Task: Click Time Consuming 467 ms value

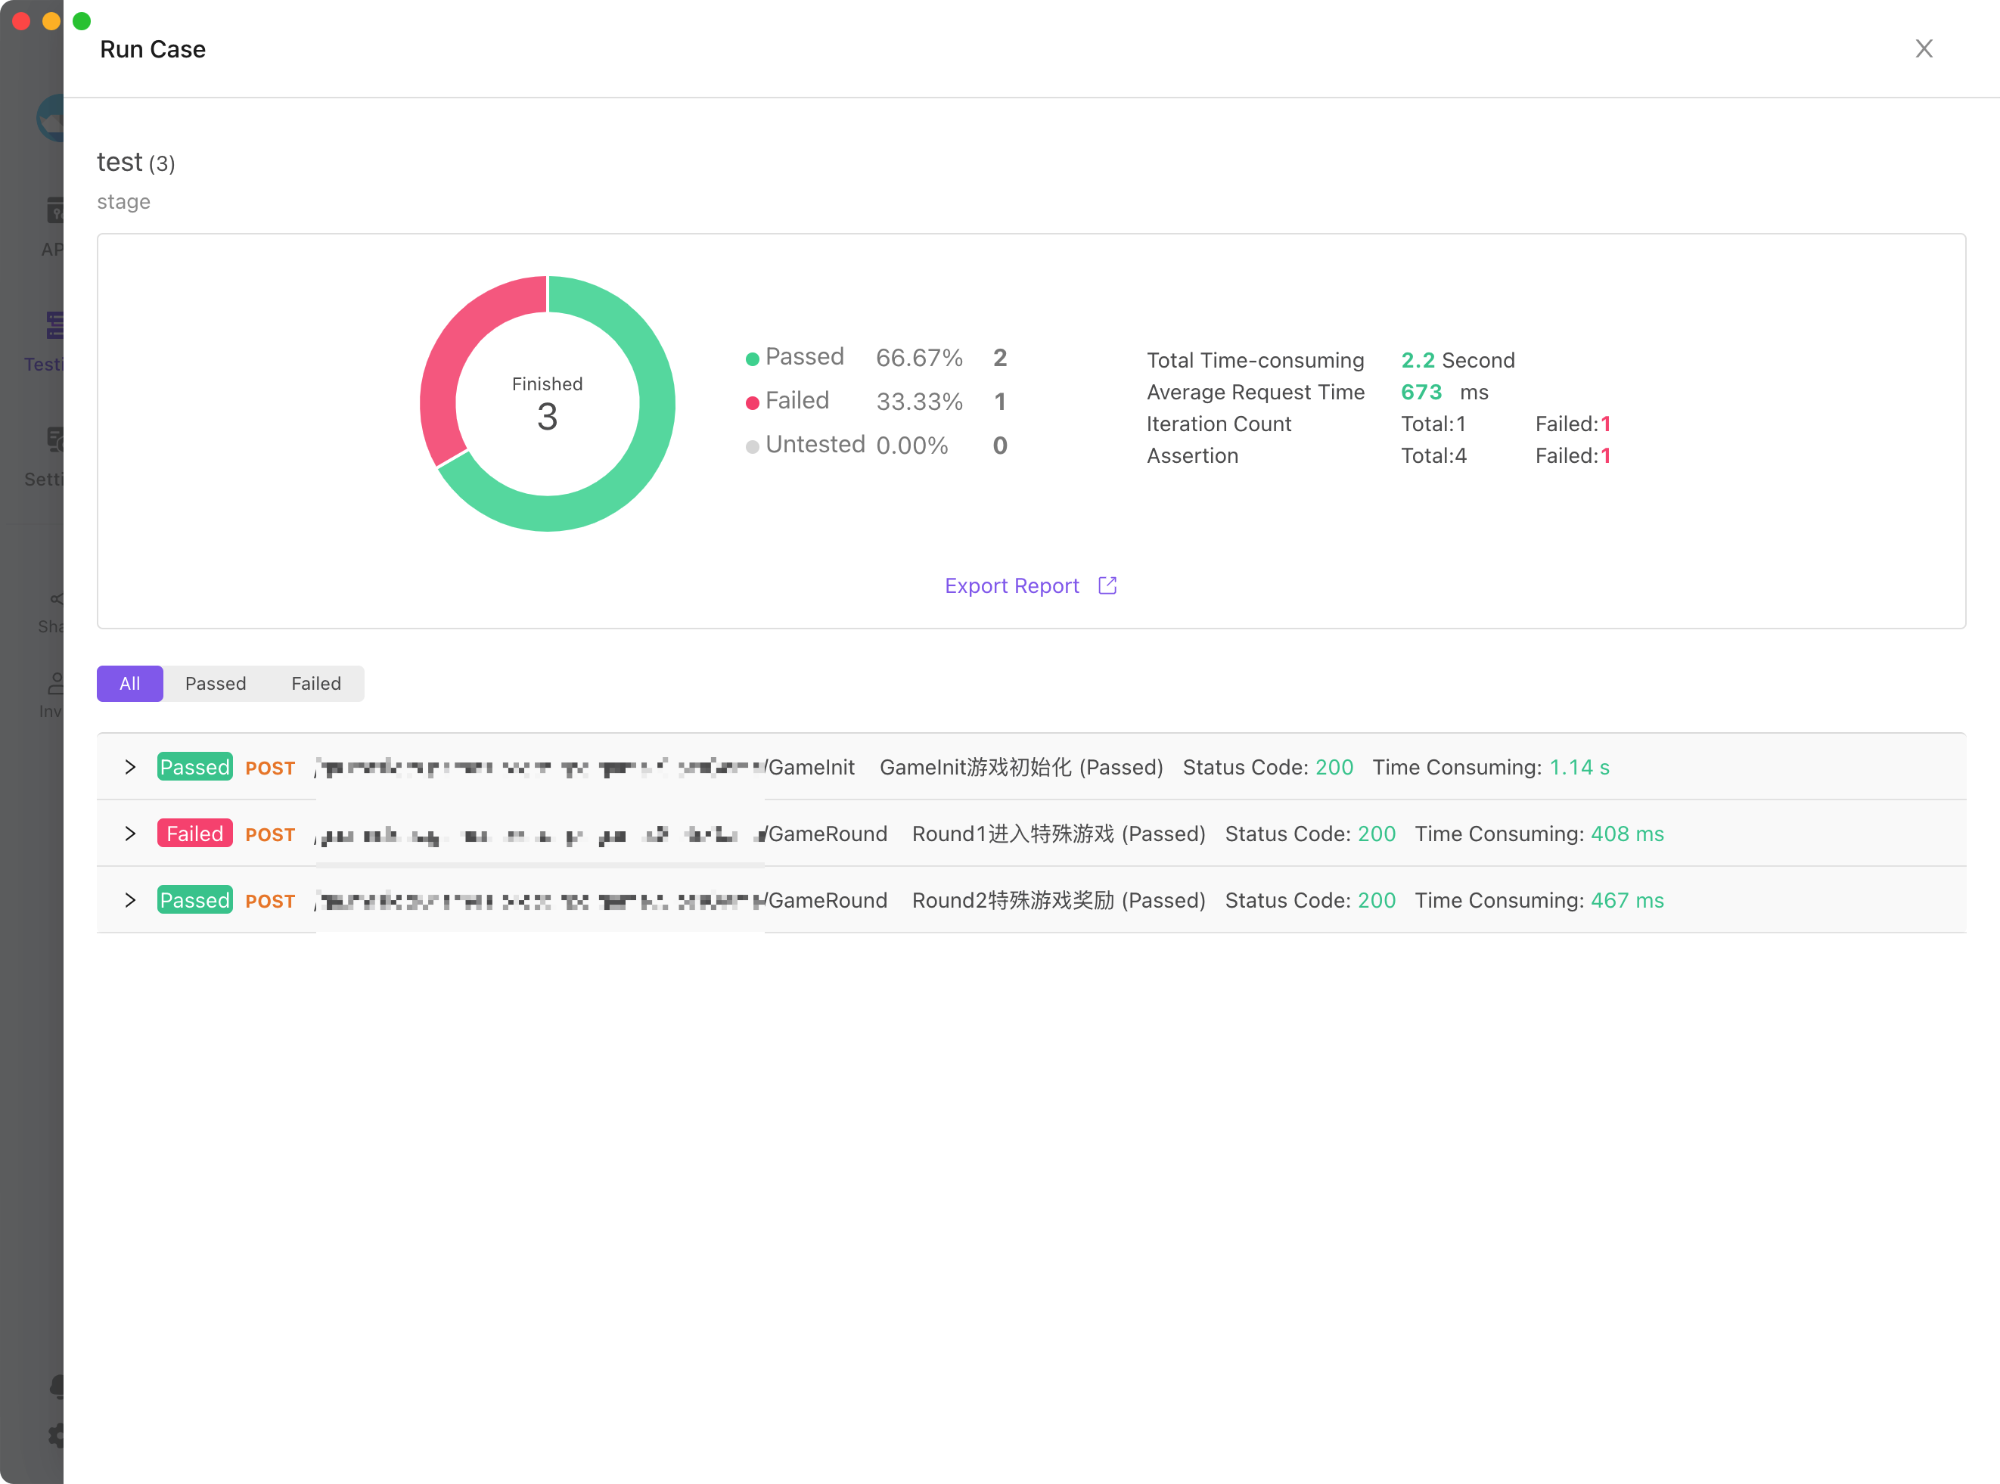Action: click(x=1627, y=900)
